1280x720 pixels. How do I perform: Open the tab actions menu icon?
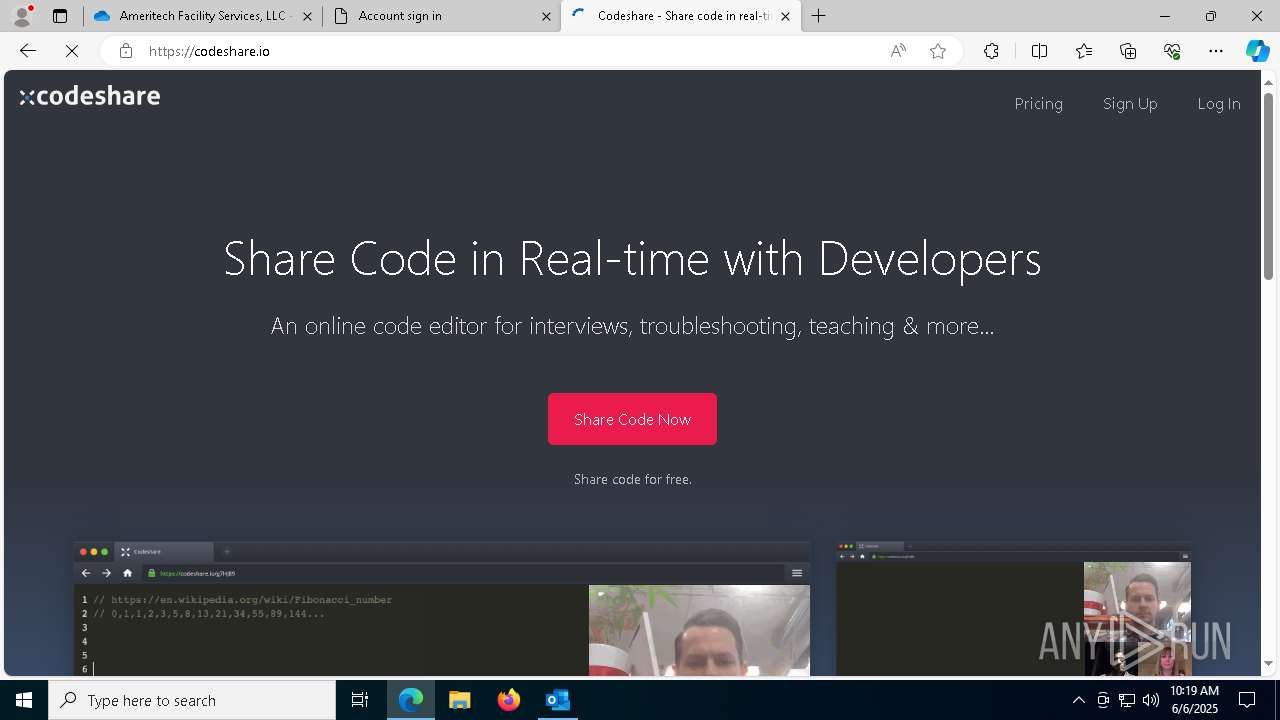click(60, 16)
